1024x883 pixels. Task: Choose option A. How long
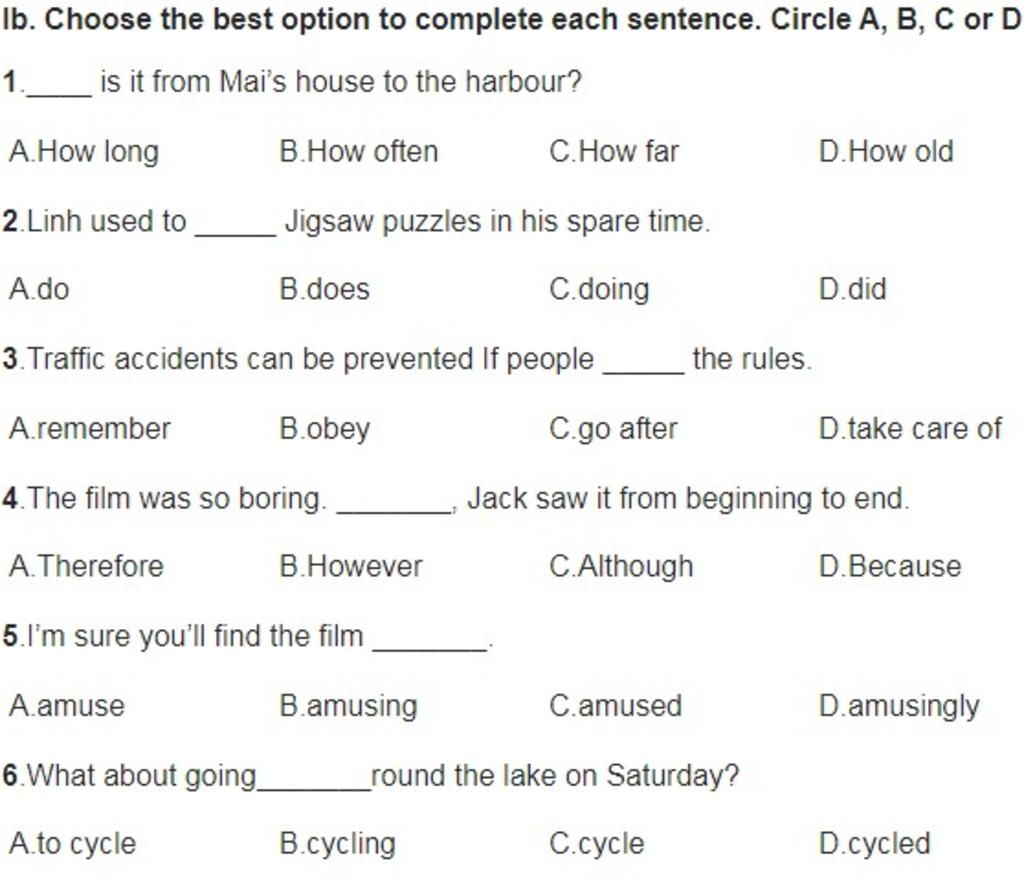point(84,152)
